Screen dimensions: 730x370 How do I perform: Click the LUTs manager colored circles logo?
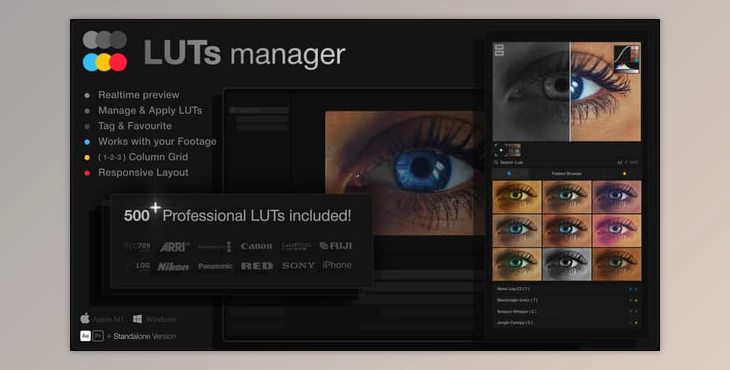[105, 51]
